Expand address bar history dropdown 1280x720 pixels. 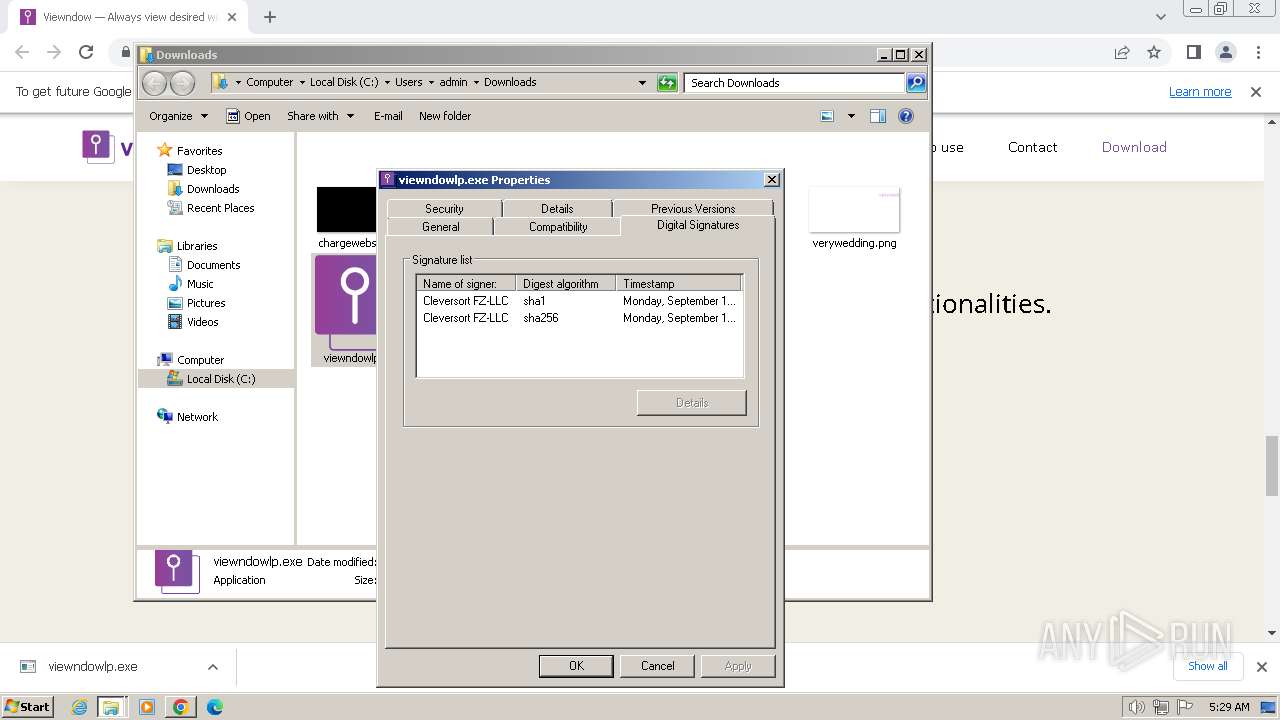point(642,83)
